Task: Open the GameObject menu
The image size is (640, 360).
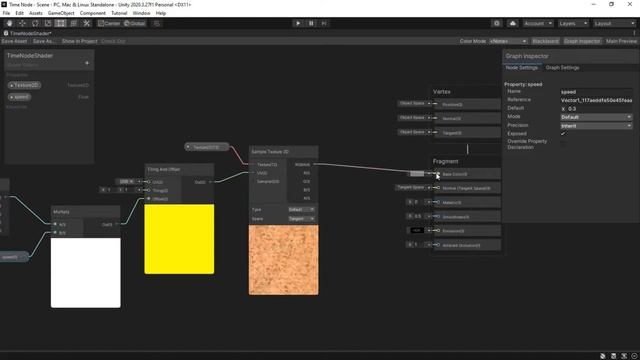Action: coord(61,13)
